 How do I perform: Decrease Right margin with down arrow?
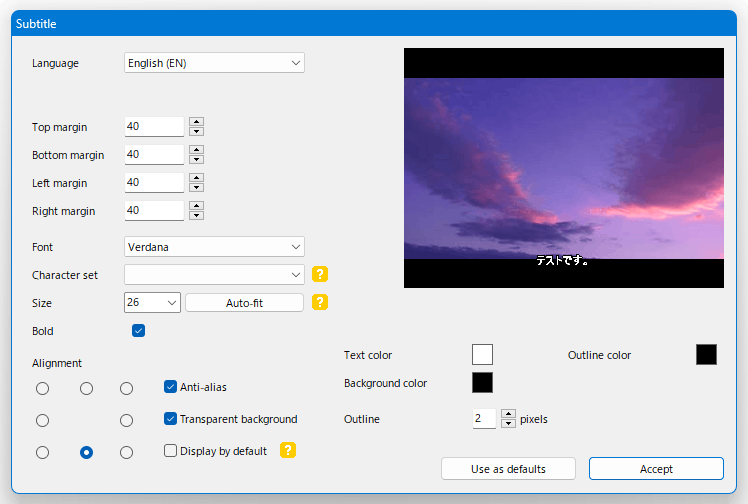pos(197,216)
